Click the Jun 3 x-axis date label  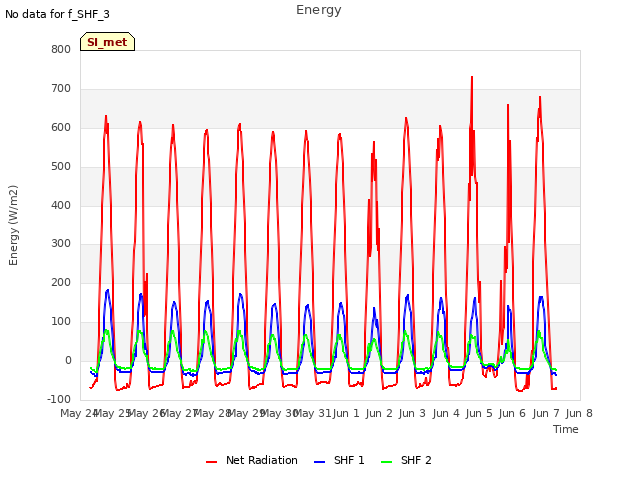(412, 413)
